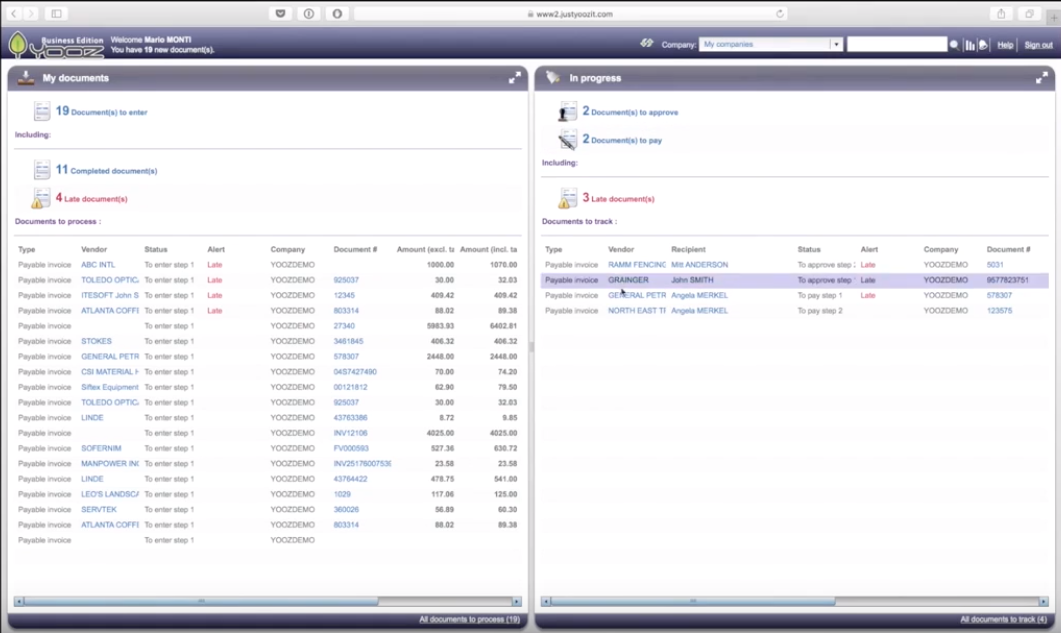Open vendor NORTH EAST in In progress
The image size is (1061, 633).
[x=637, y=311]
